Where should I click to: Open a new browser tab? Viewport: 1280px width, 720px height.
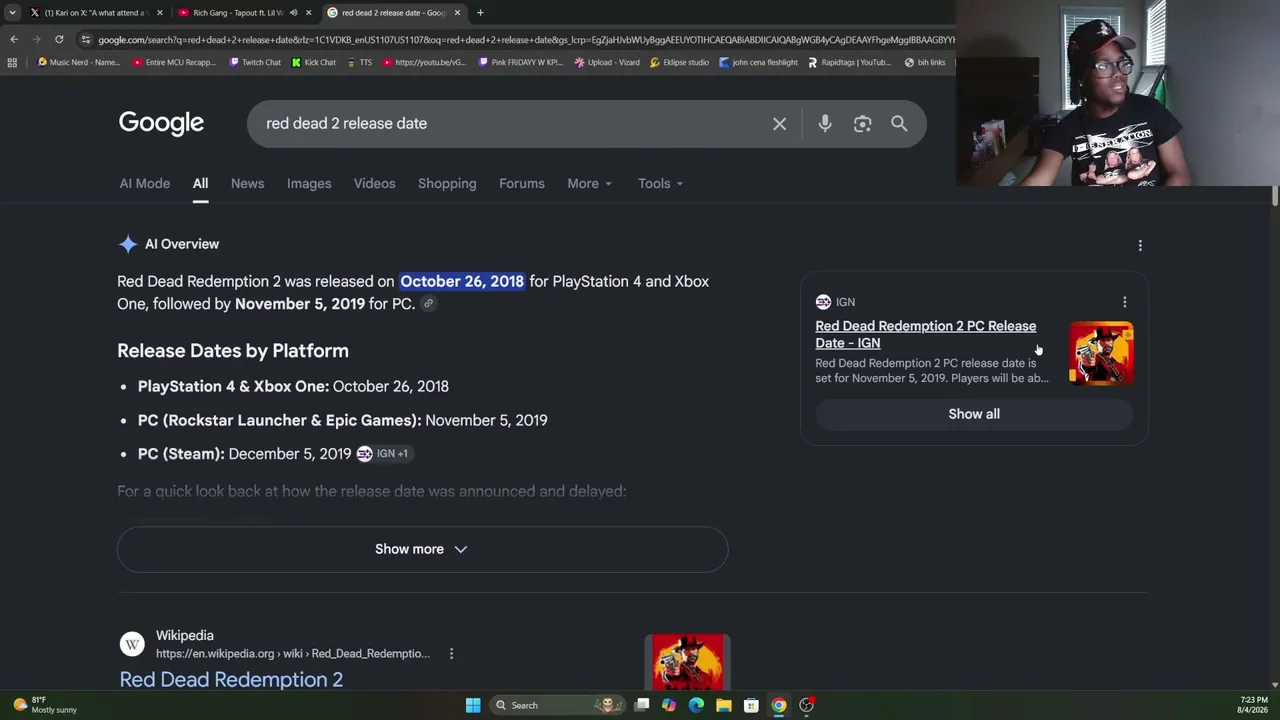pyautogui.click(x=480, y=13)
